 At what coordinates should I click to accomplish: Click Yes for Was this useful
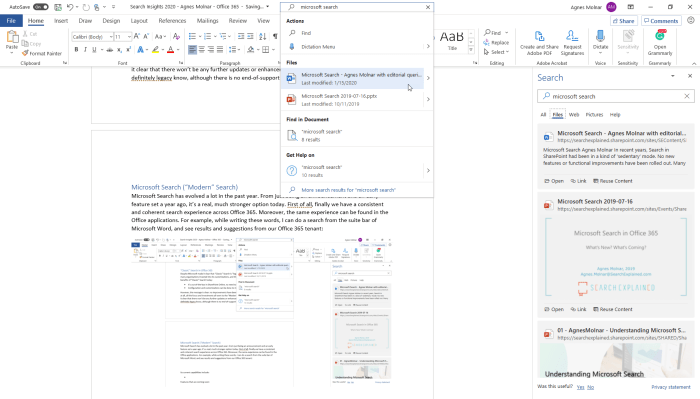(580, 387)
